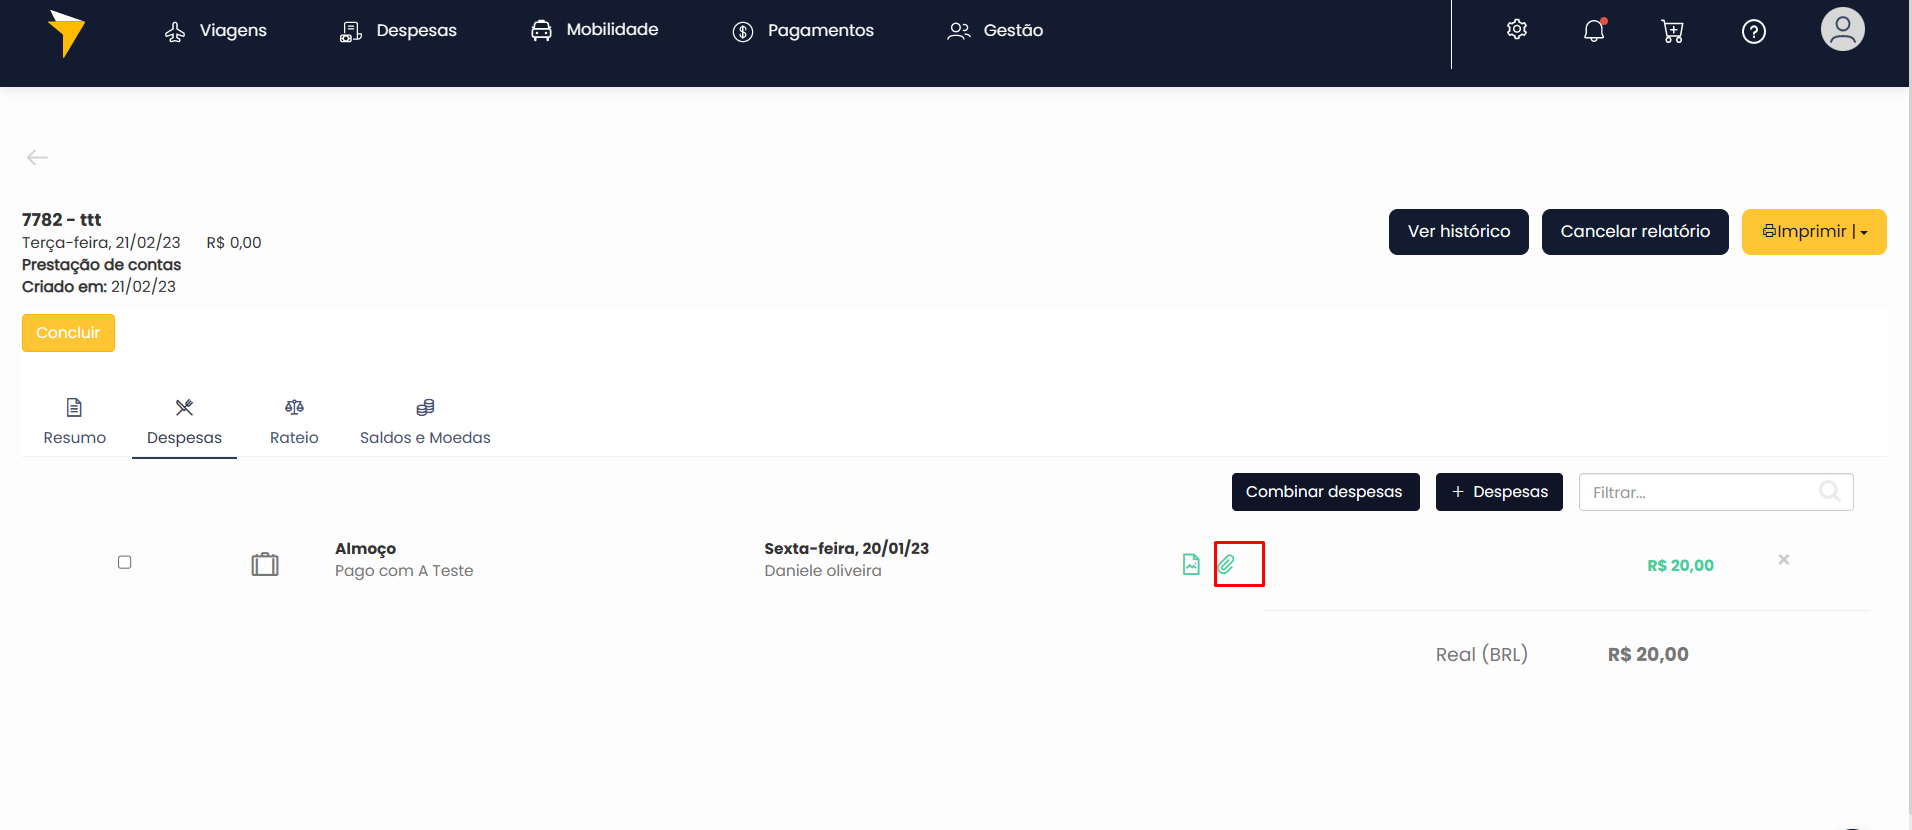The image size is (1912, 830).
Task: Open shopping cart icon
Action: pyautogui.click(x=1672, y=31)
